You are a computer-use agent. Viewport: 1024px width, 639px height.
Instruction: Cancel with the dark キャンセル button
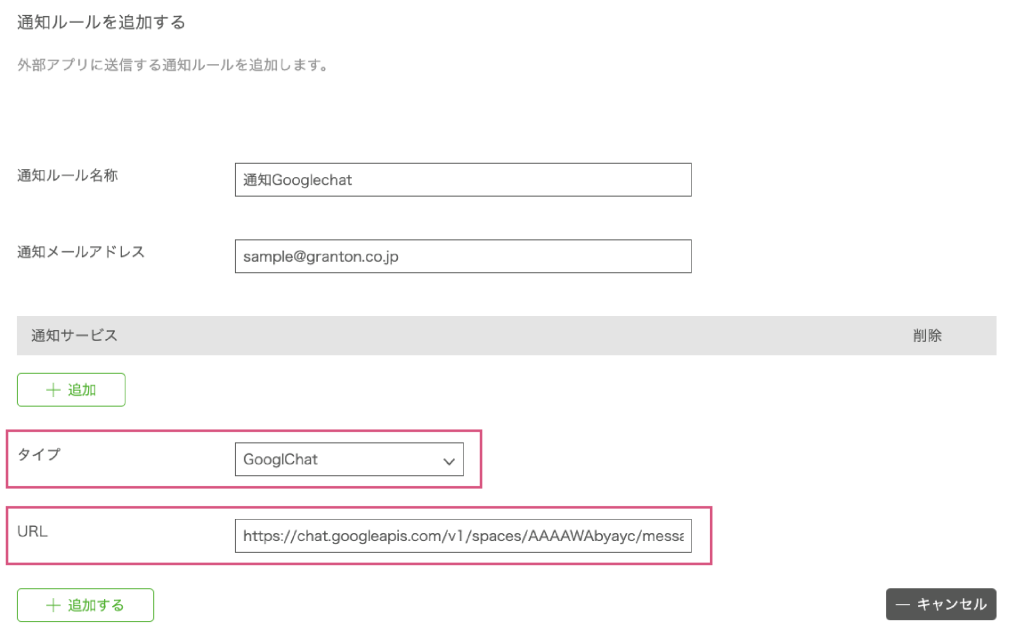941,604
